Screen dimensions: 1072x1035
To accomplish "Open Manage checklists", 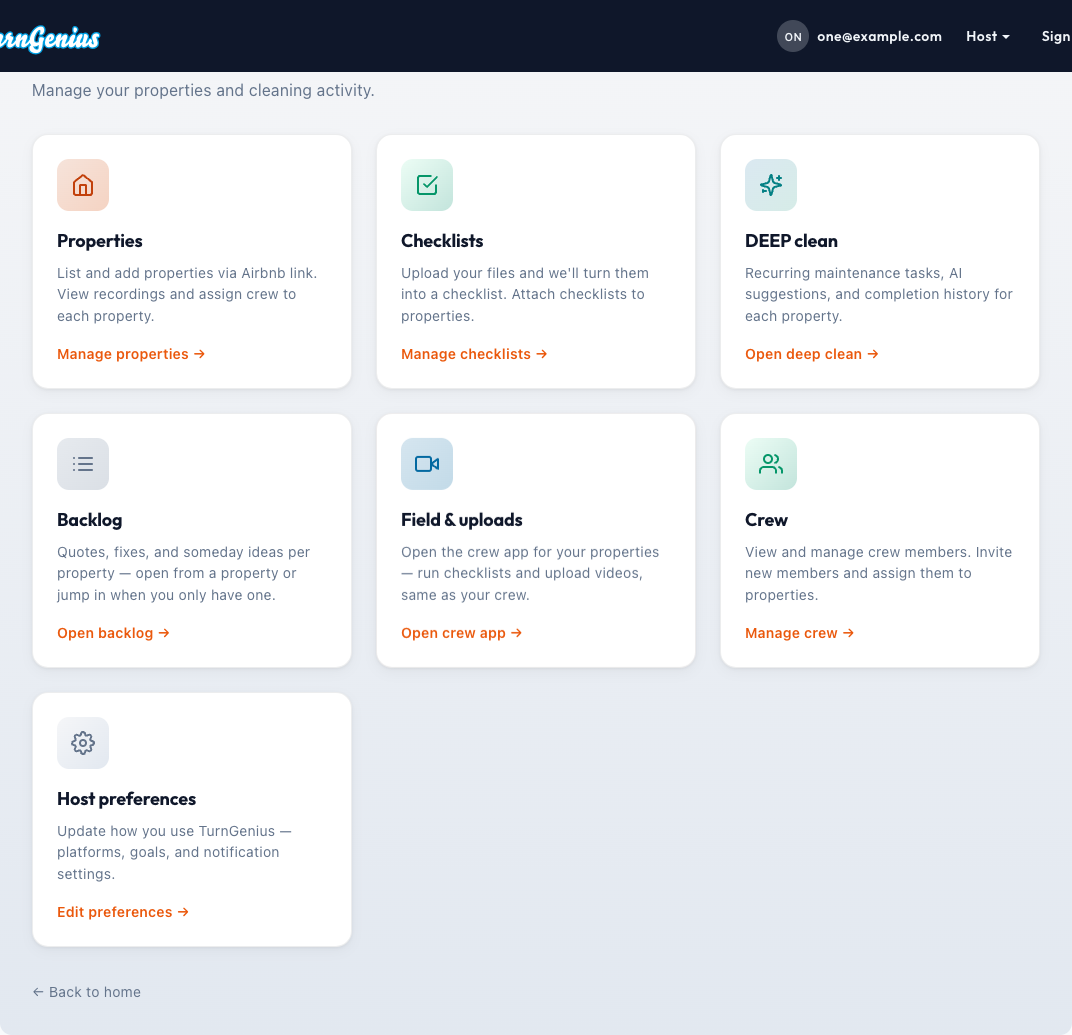I will [474, 353].
